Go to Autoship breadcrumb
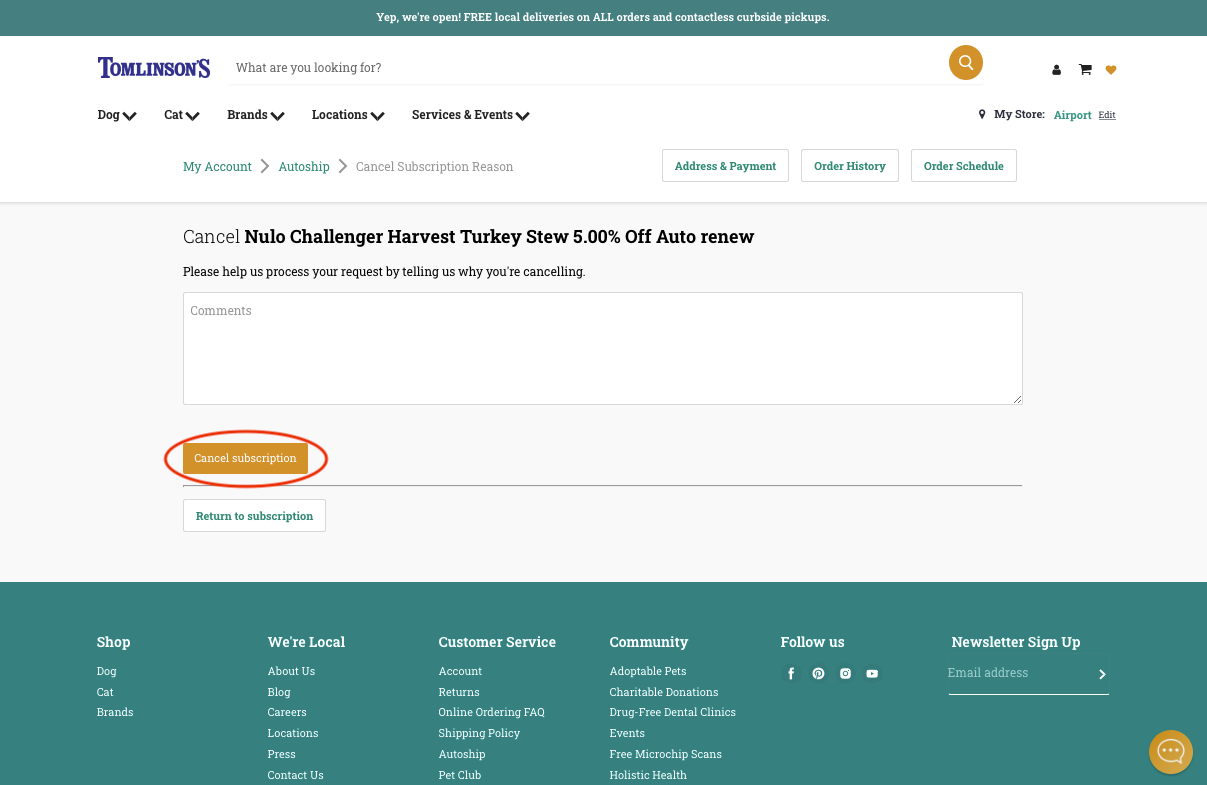 tap(304, 167)
